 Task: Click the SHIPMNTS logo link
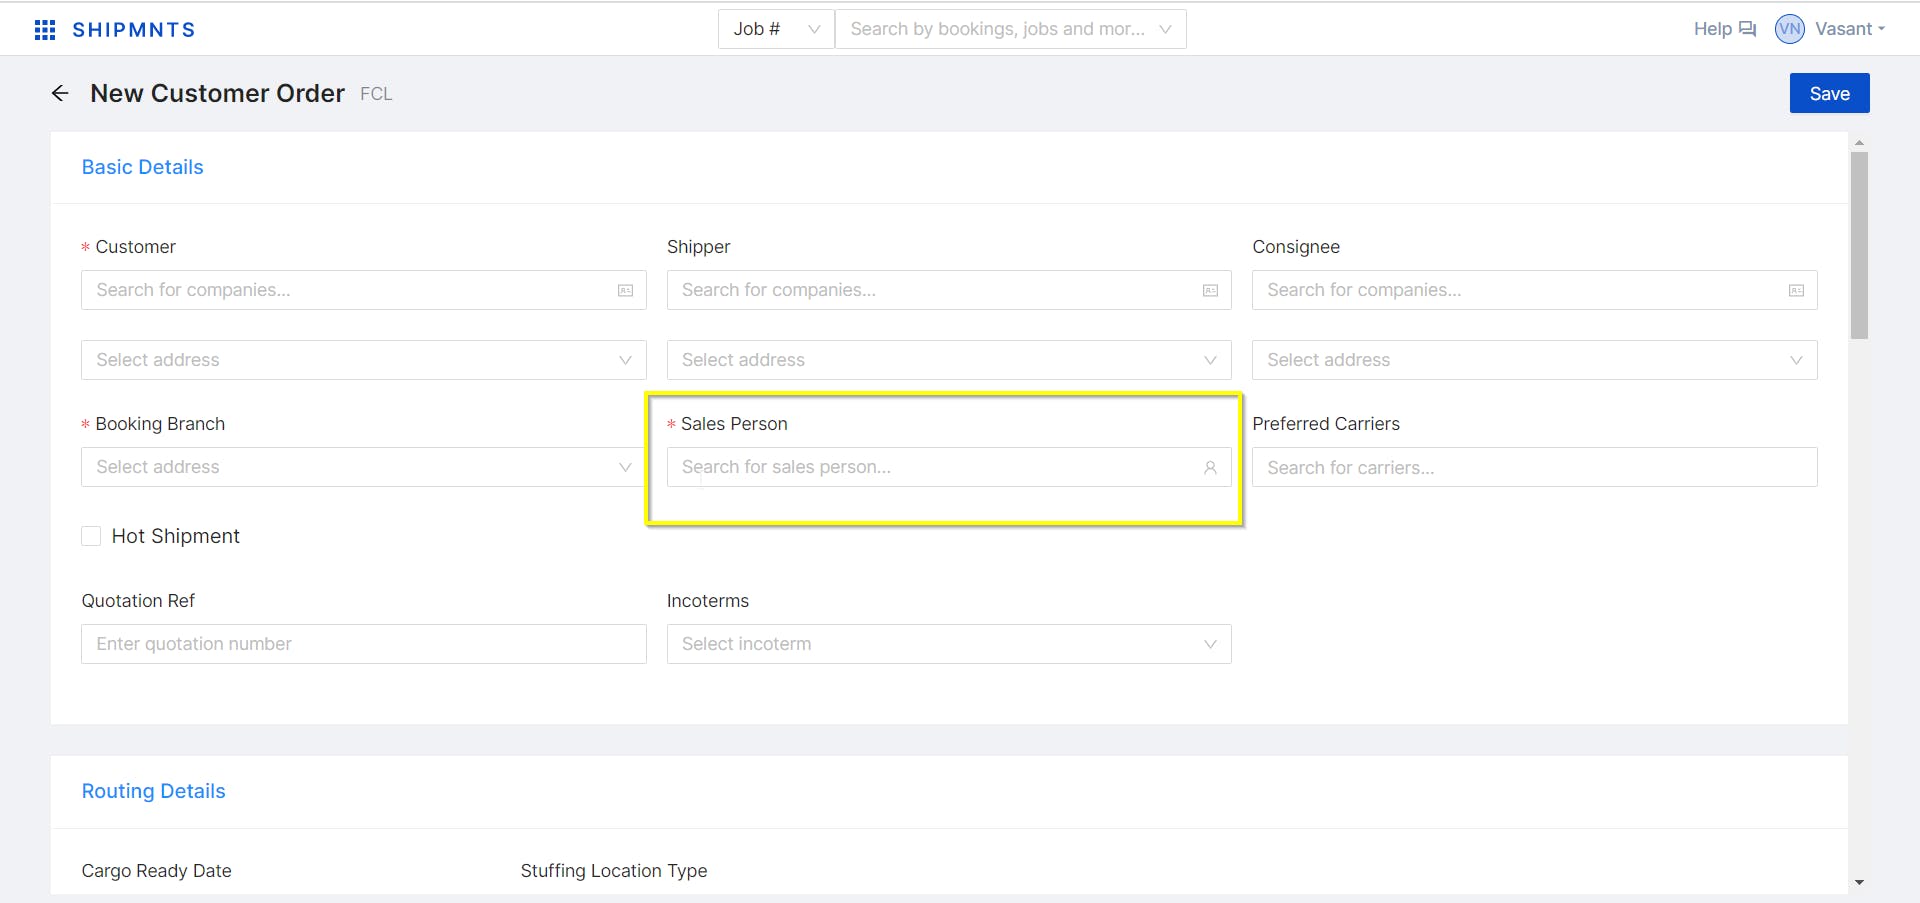coord(134,30)
